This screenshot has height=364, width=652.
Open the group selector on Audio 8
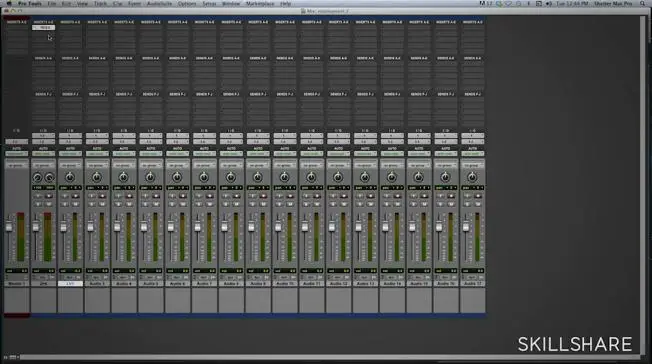(x=231, y=166)
